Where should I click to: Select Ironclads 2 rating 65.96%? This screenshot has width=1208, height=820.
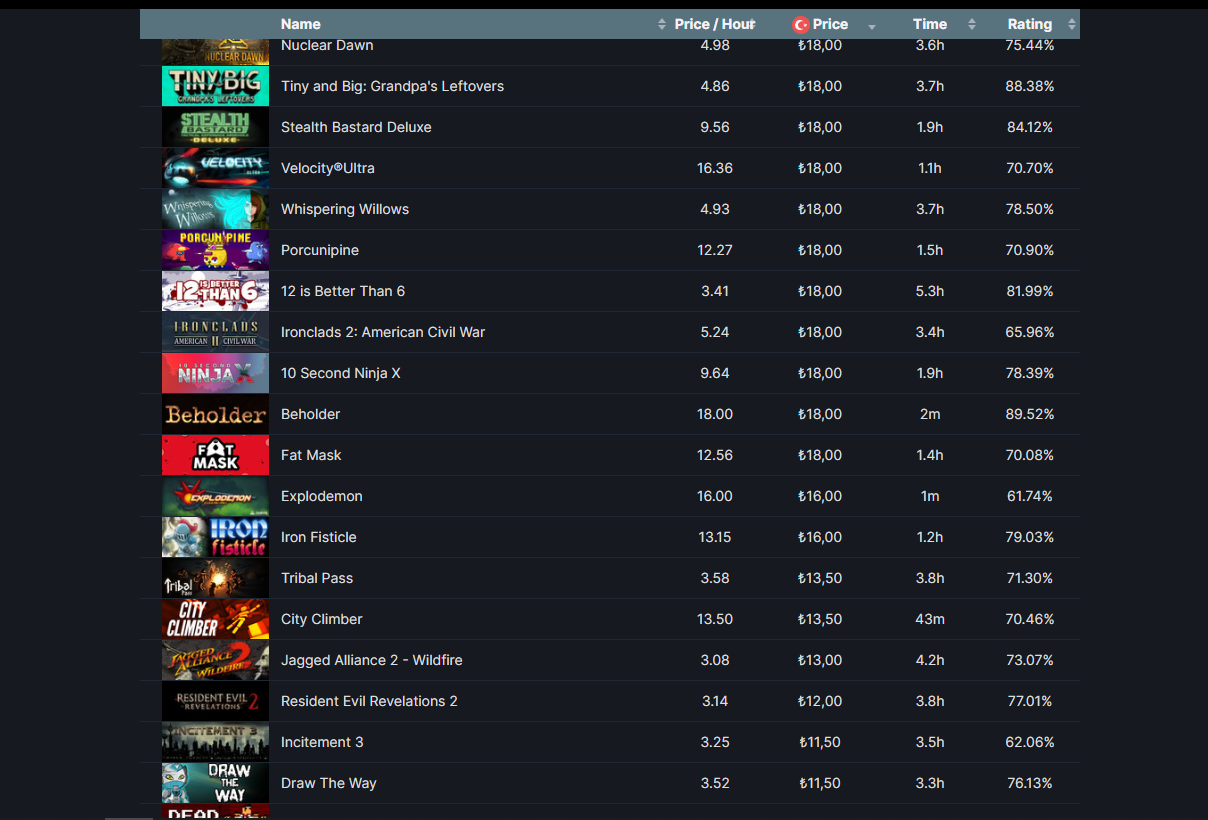pos(1030,332)
